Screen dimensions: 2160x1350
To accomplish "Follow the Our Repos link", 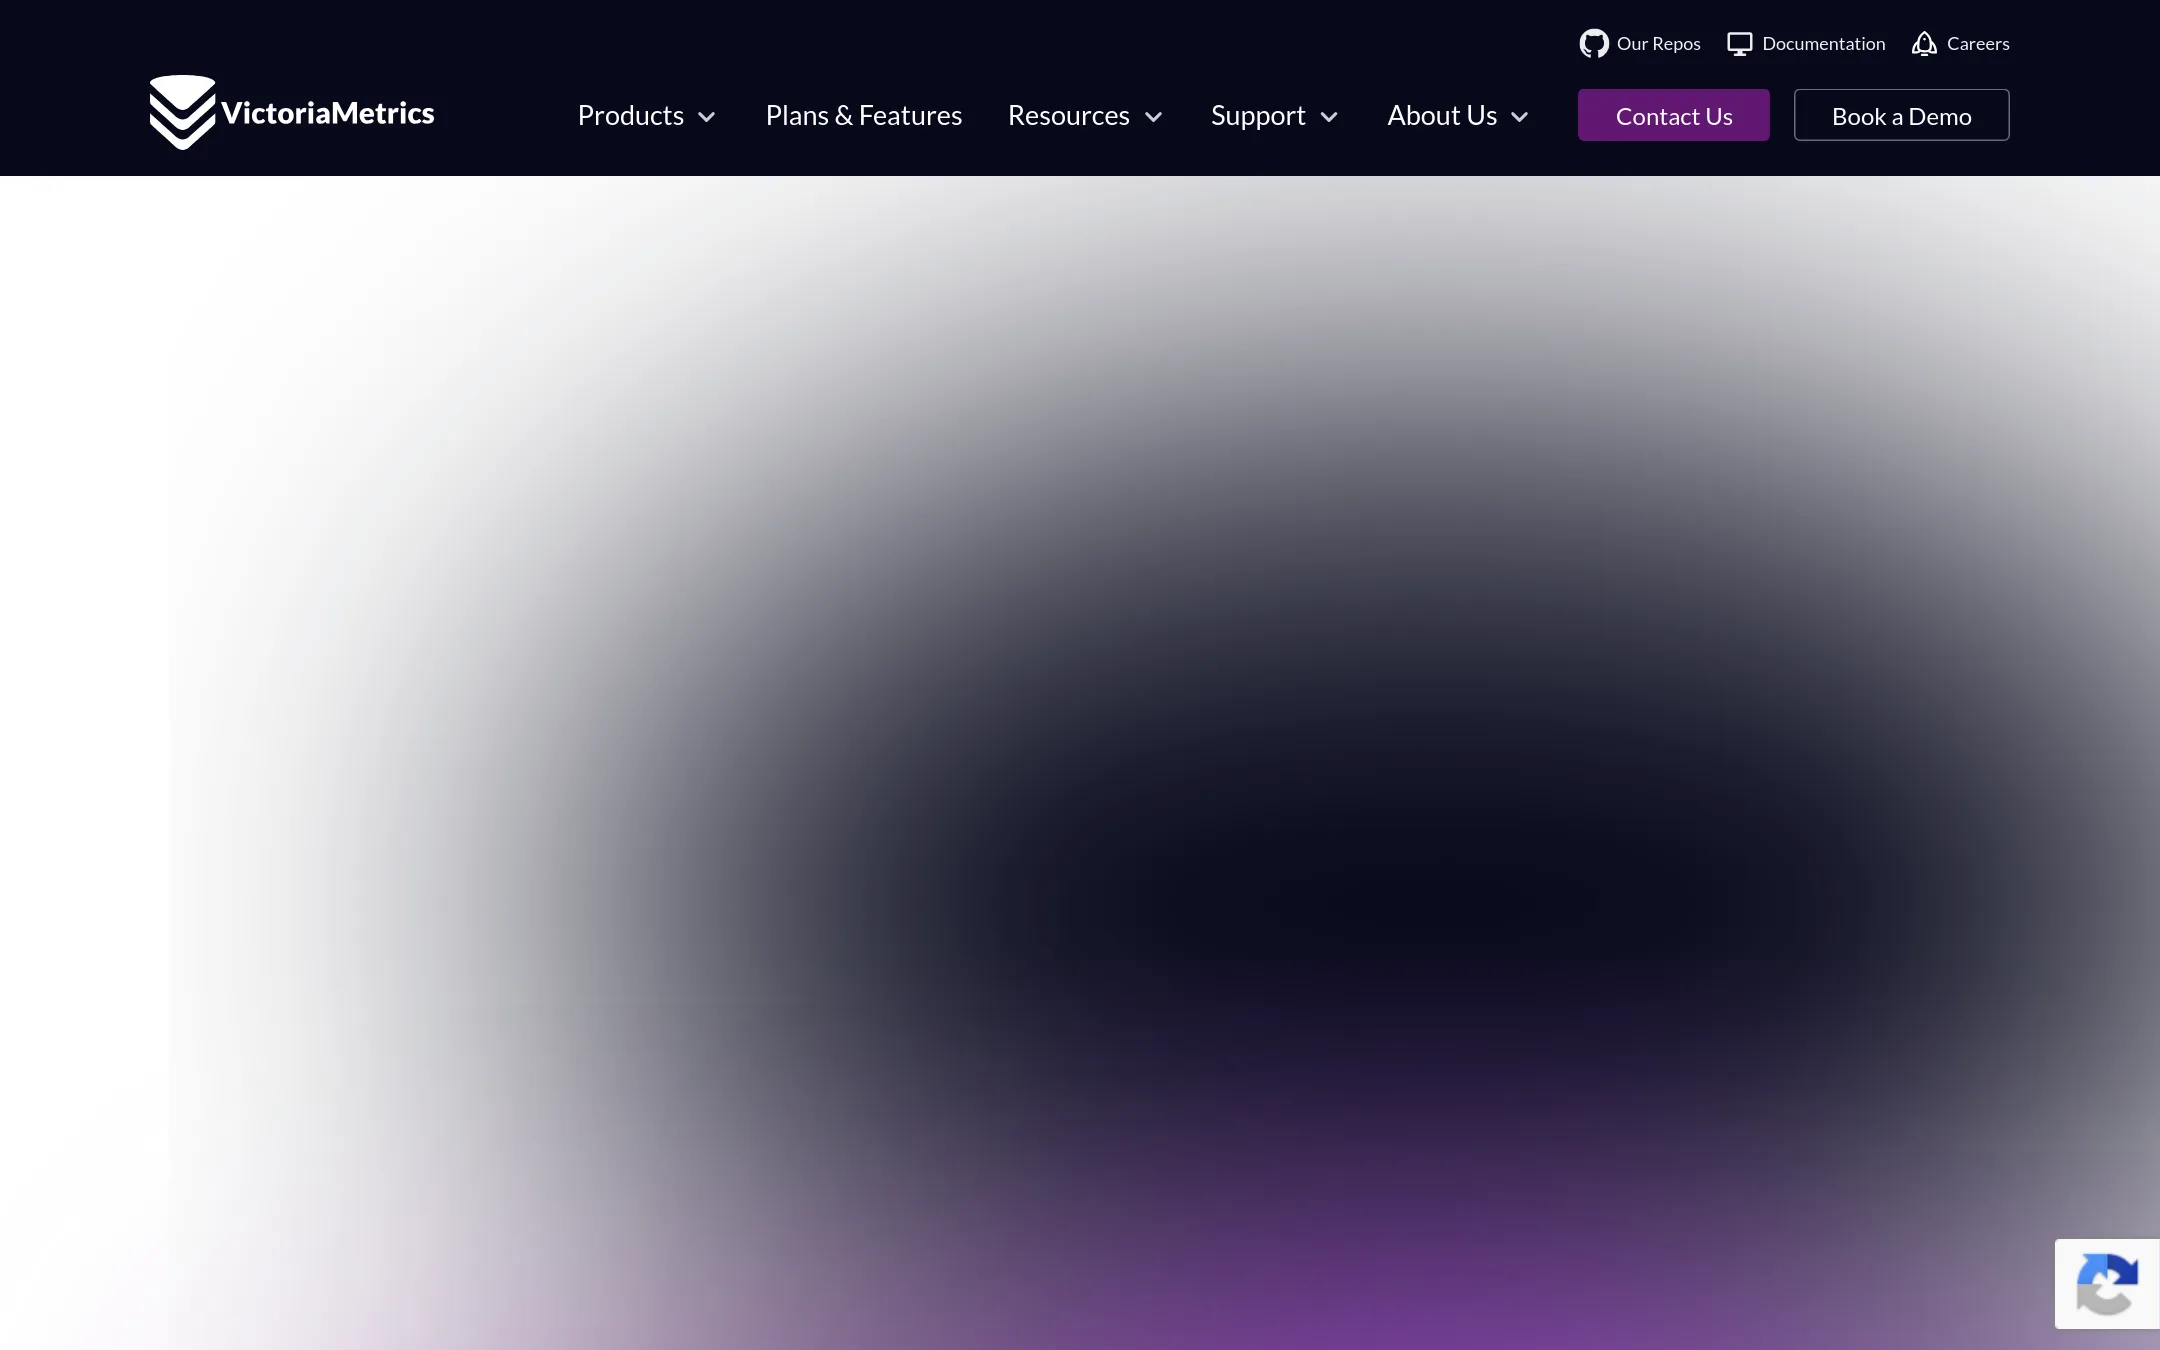I will (x=1658, y=44).
